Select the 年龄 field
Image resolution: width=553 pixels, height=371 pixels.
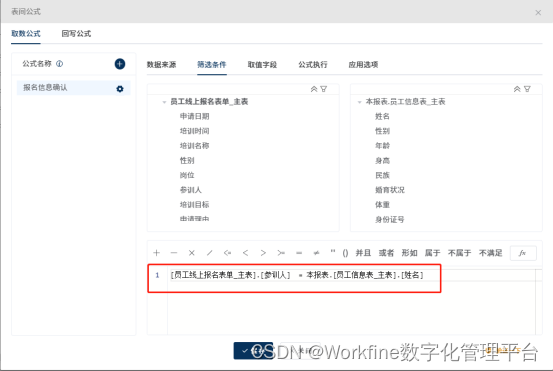click(x=382, y=146)
